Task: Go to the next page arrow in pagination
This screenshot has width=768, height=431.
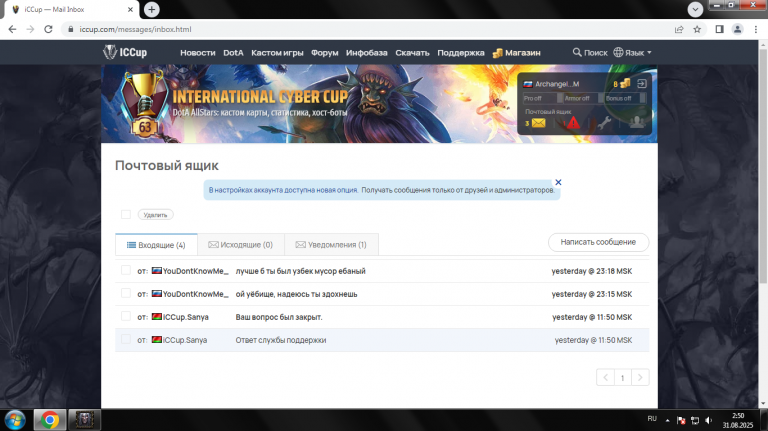Action: [640, 377]
